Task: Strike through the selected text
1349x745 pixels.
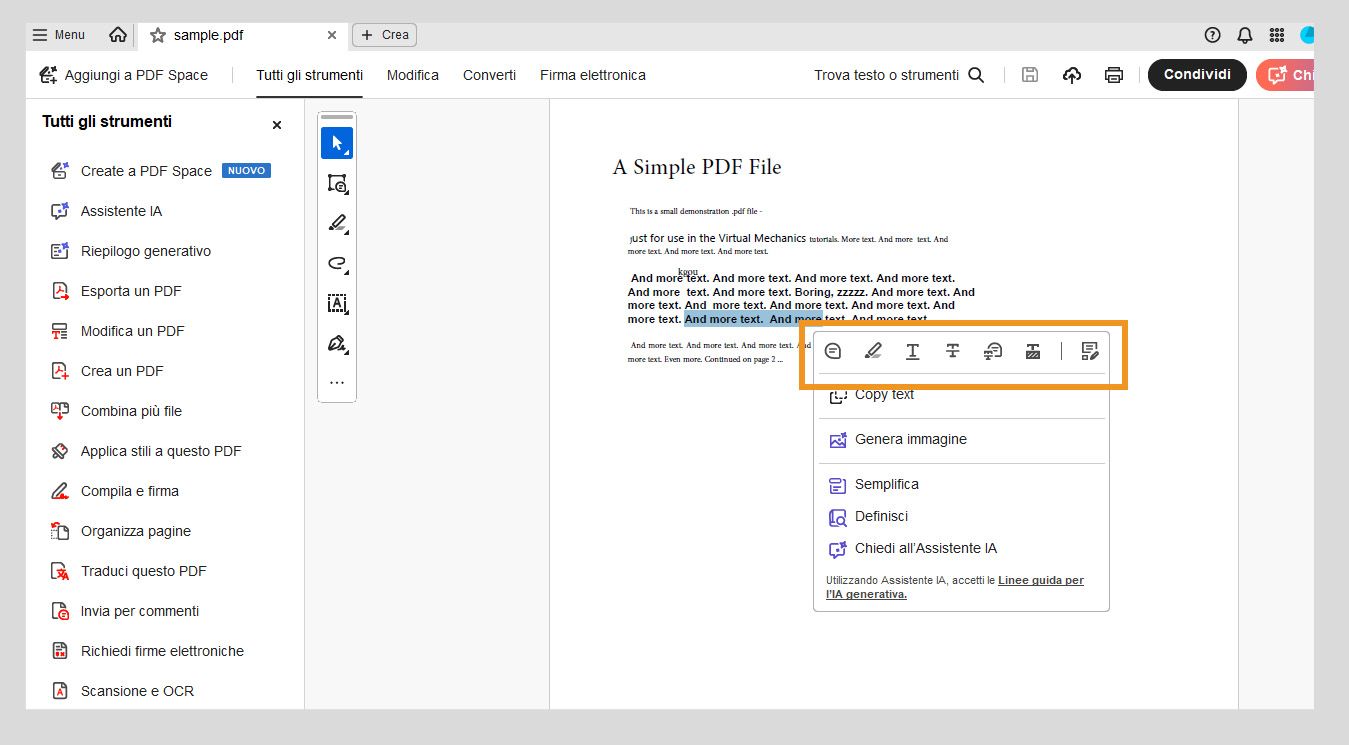Action: point(953,351)
